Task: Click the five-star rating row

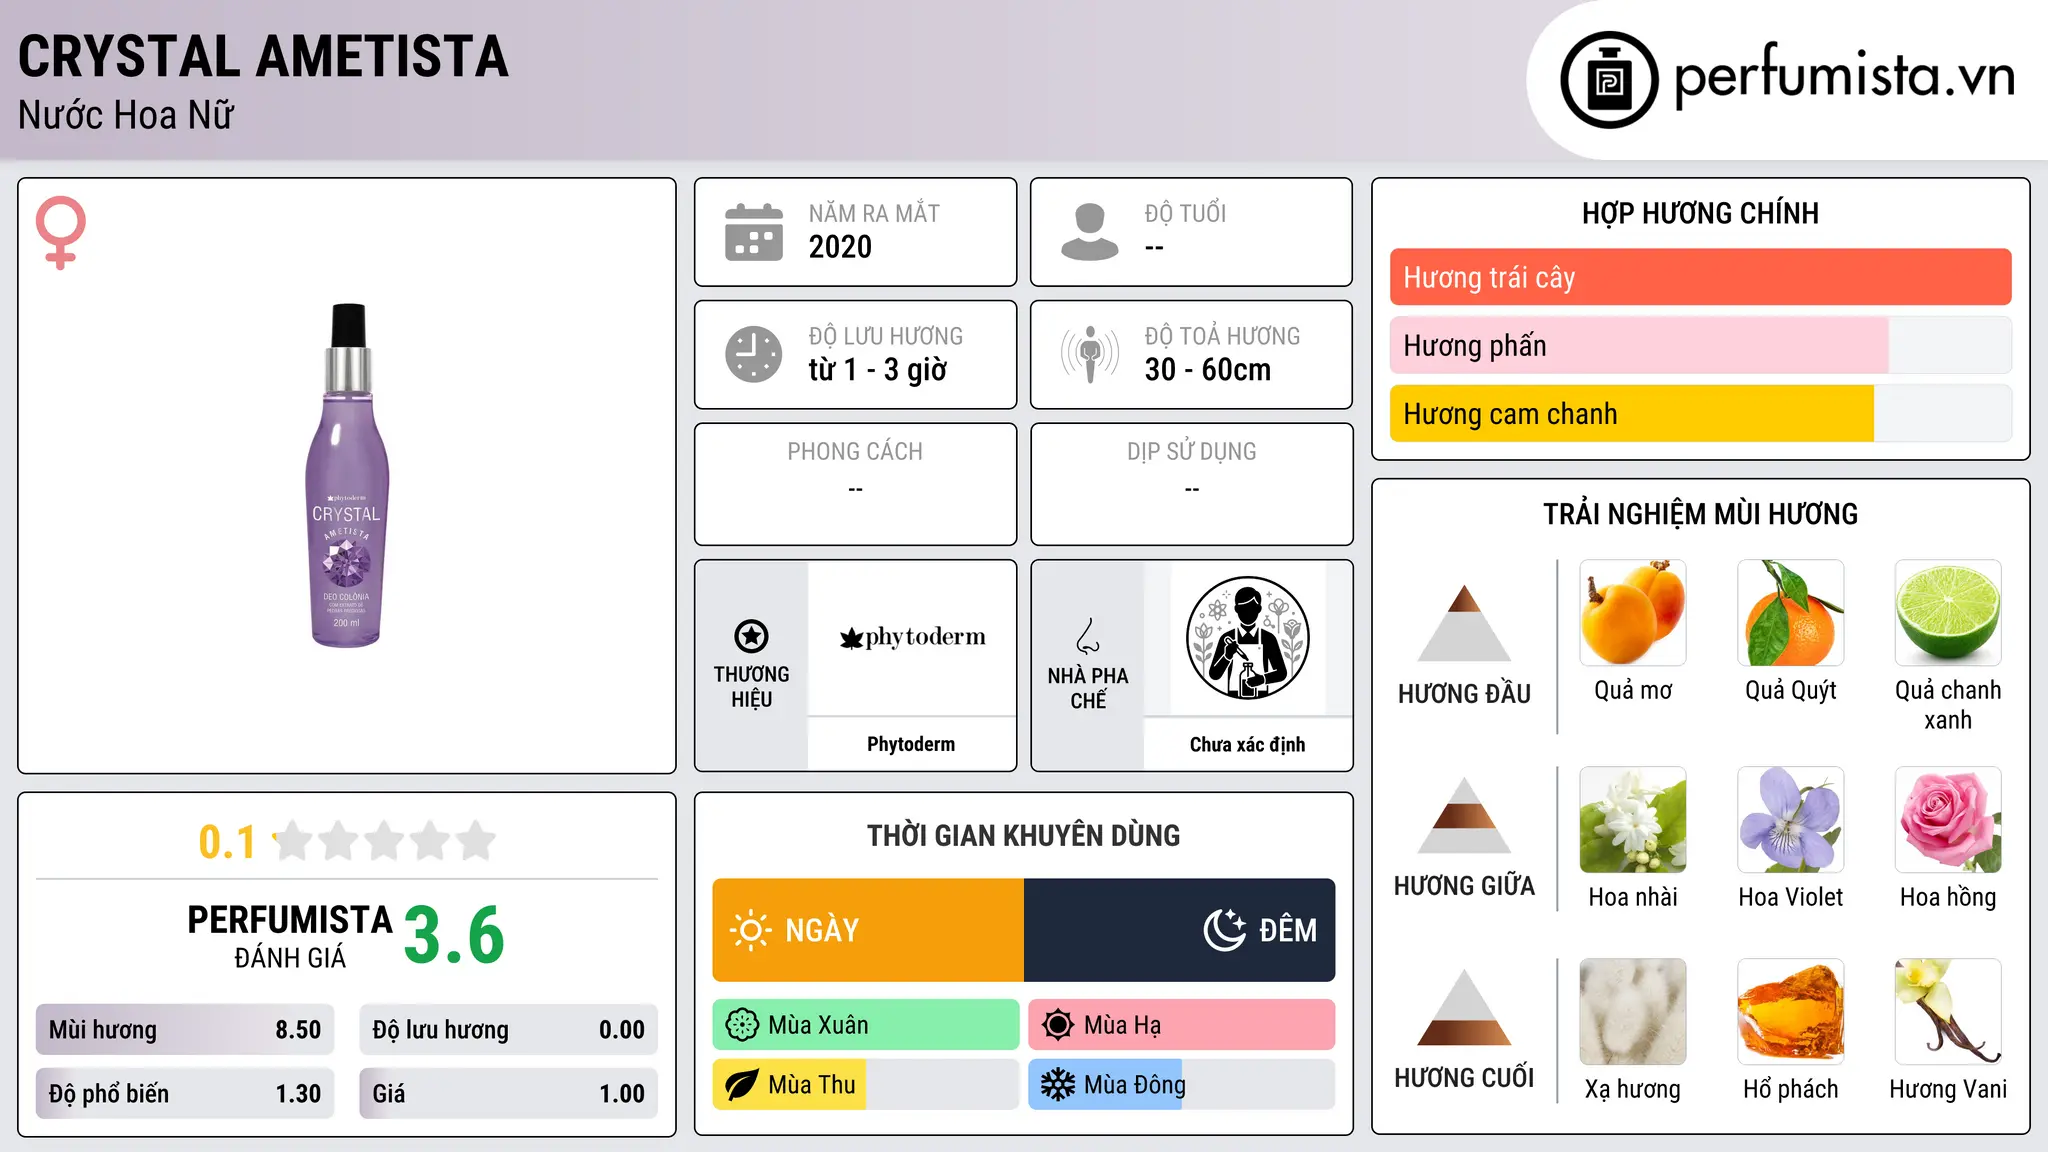Action: [384, 841]
